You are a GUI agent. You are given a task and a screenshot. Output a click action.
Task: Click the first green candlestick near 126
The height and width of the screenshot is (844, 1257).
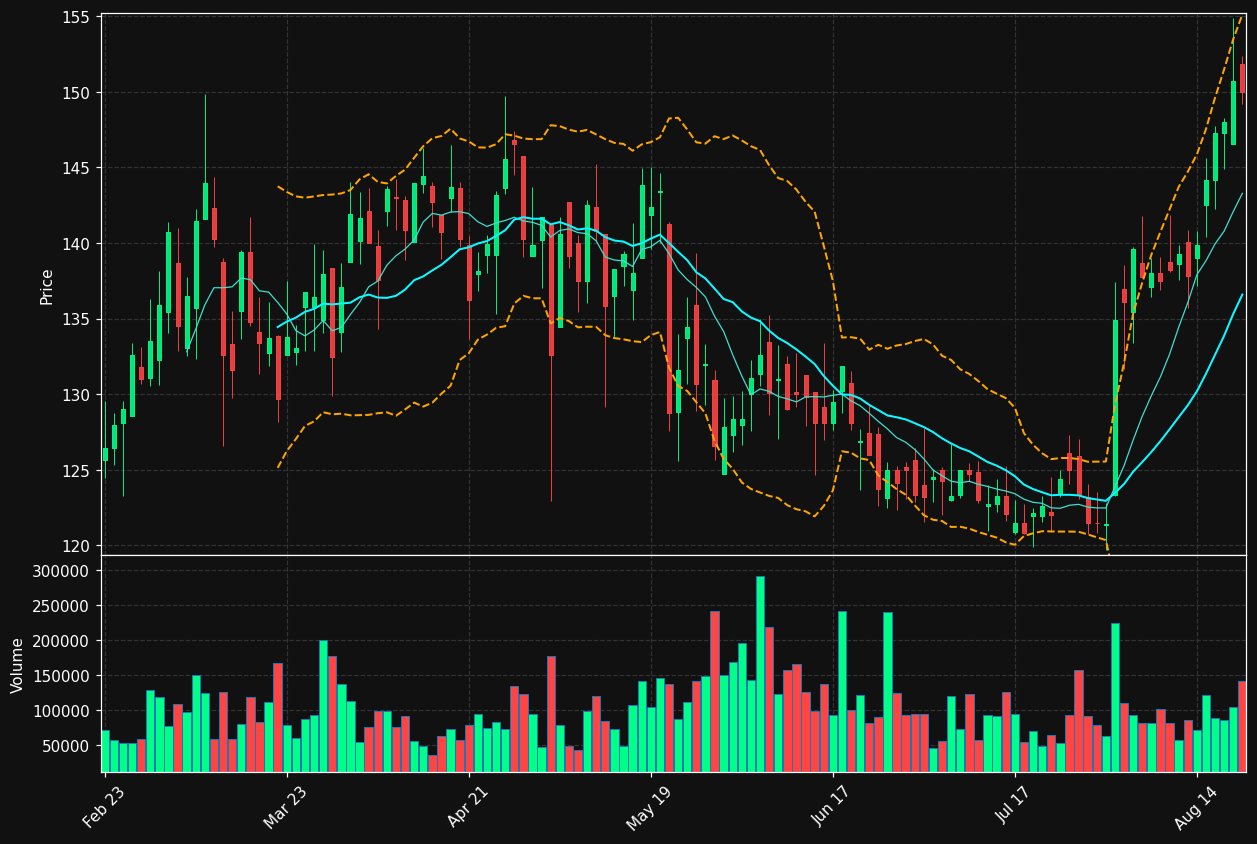point(105,454)
